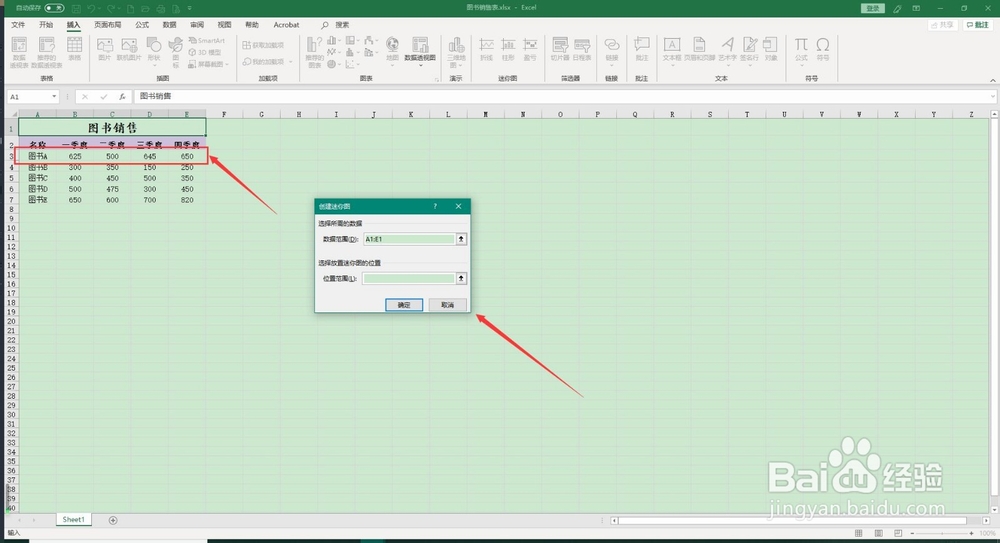Screen dimensions: 1000x543
Task: Select the Sheet1 tab
Action: [73, 519]
